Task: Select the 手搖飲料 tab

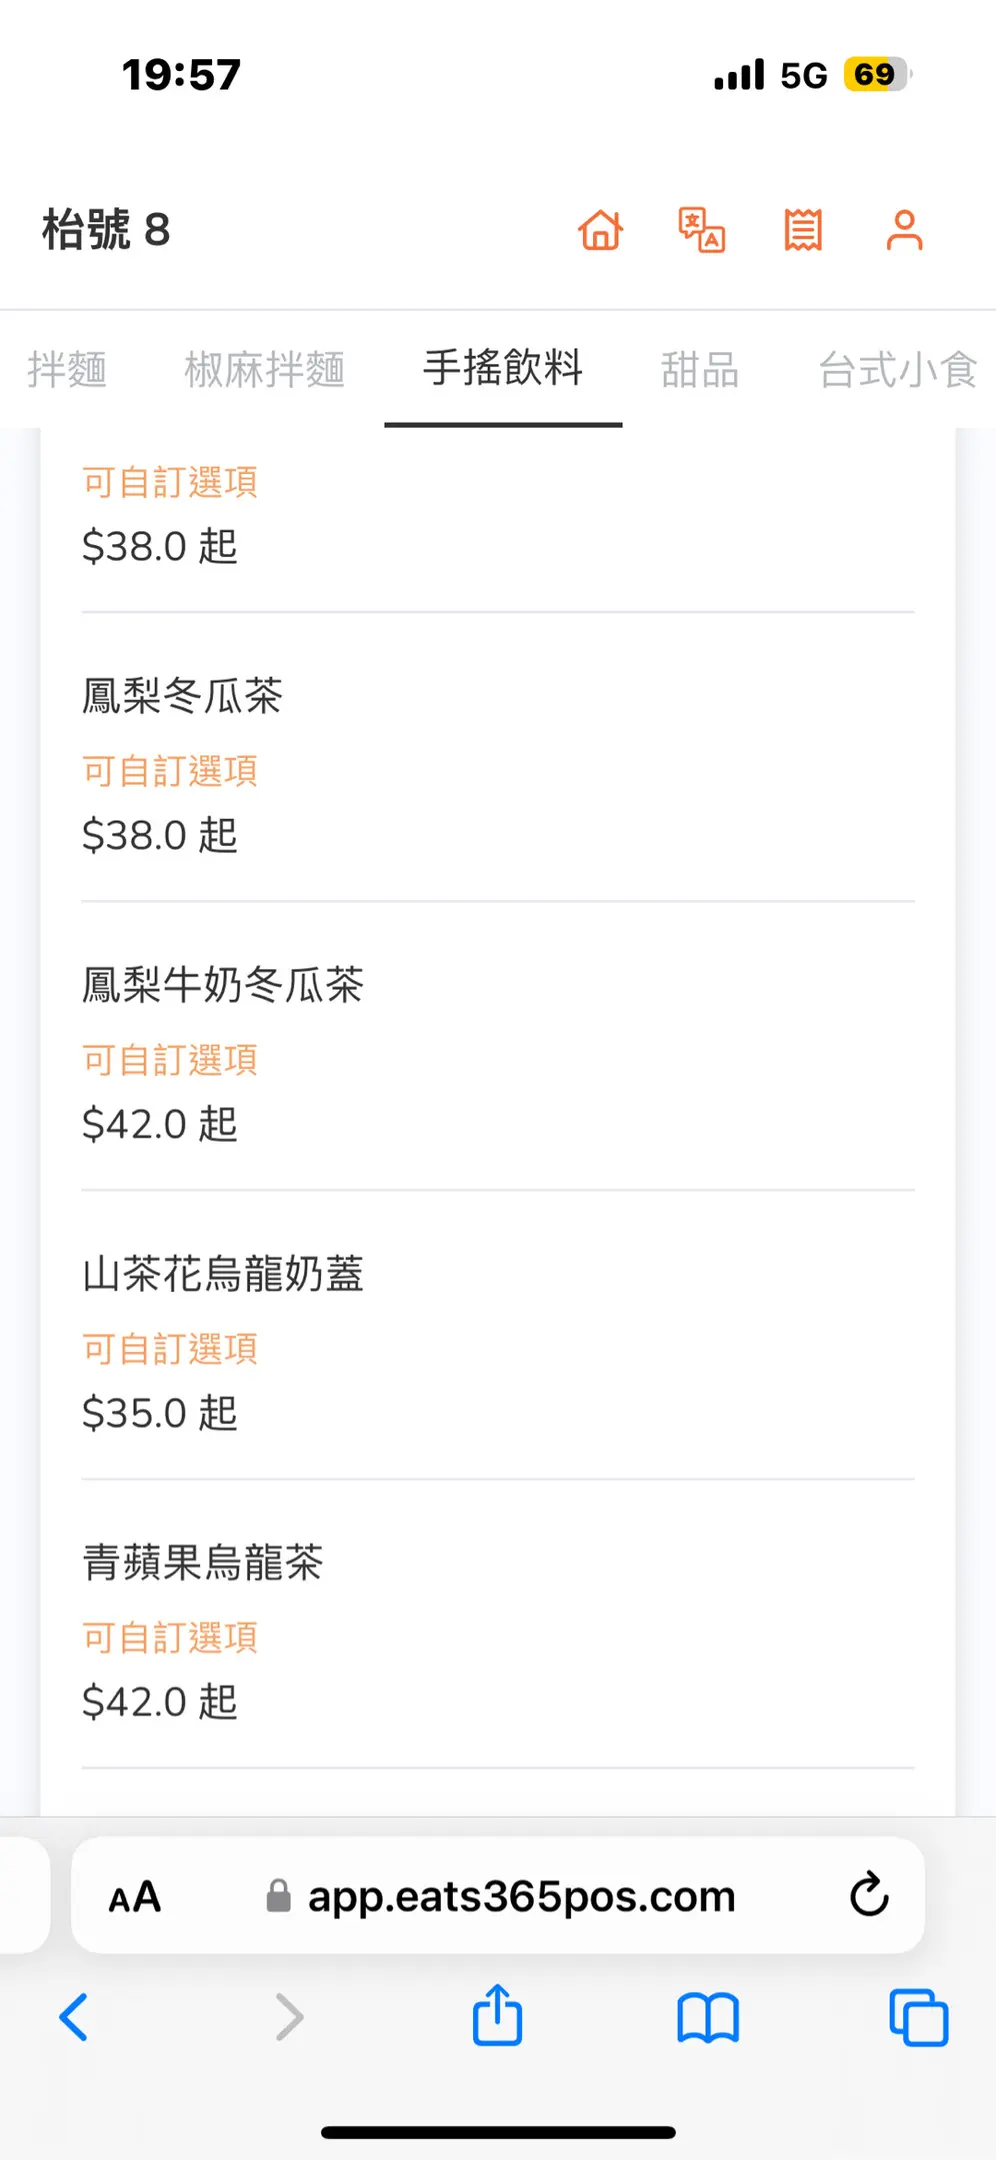Action: 503,368
